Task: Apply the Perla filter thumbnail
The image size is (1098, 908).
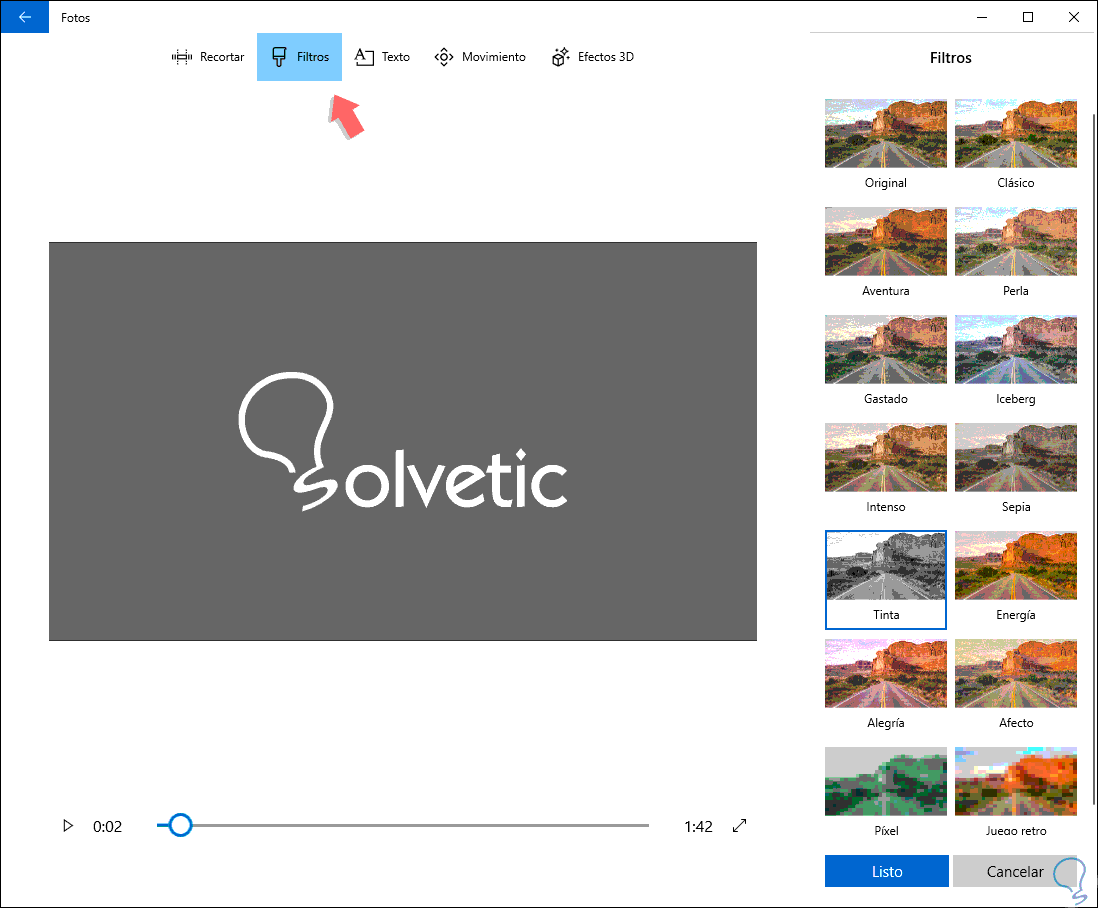Action: click(1015, 241)
